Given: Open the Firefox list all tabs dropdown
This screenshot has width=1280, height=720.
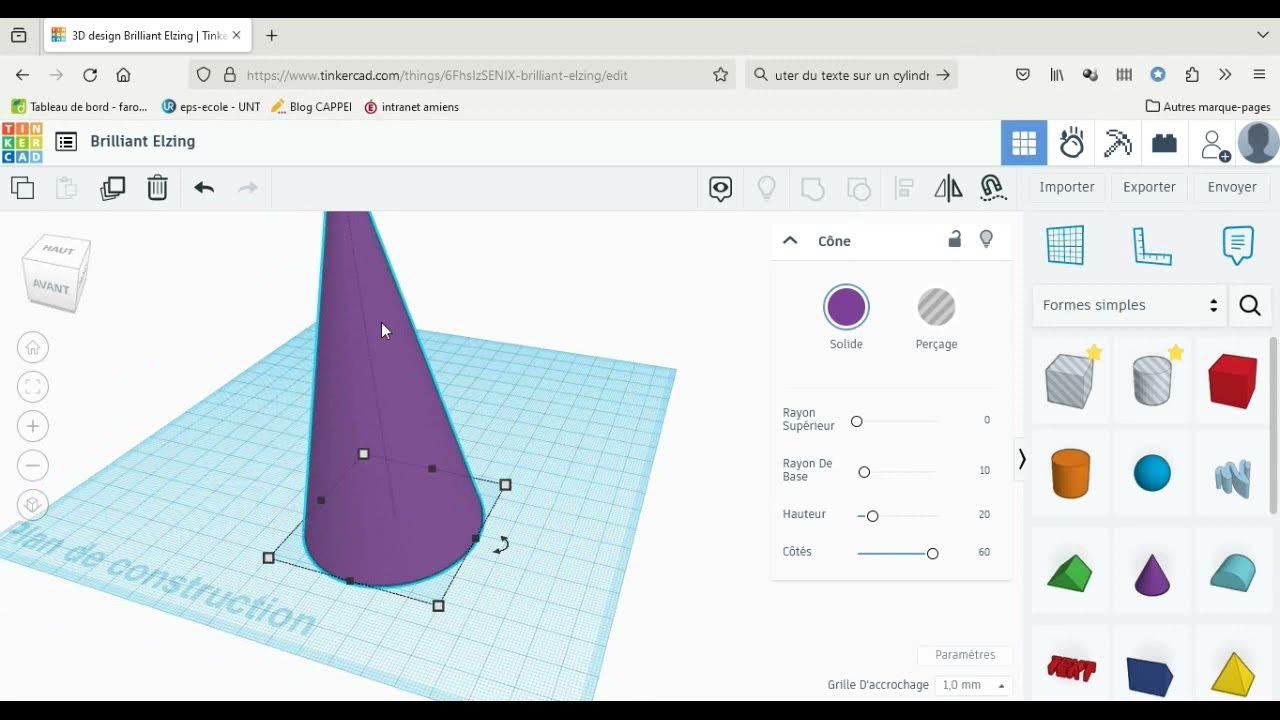Looking at the screenshot, I should pos(1262,35).
